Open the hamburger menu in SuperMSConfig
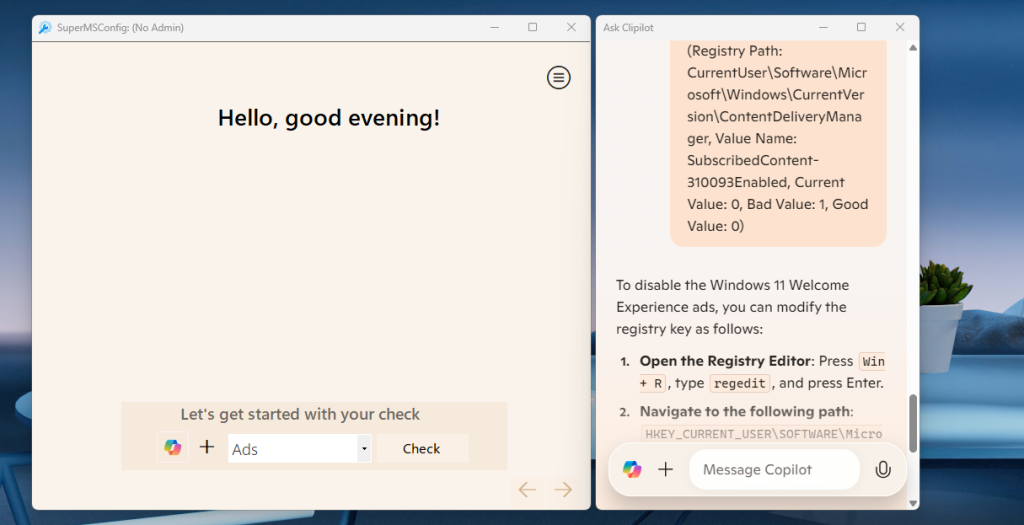 click(558, 77)
